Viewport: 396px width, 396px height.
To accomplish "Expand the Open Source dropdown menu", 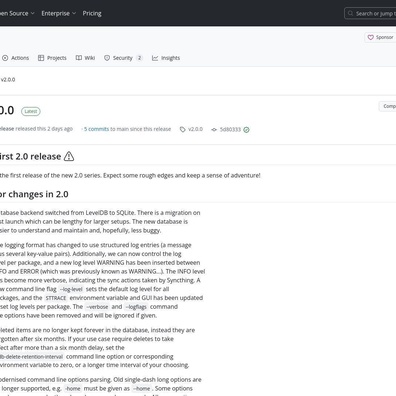I will coord(17,13).
